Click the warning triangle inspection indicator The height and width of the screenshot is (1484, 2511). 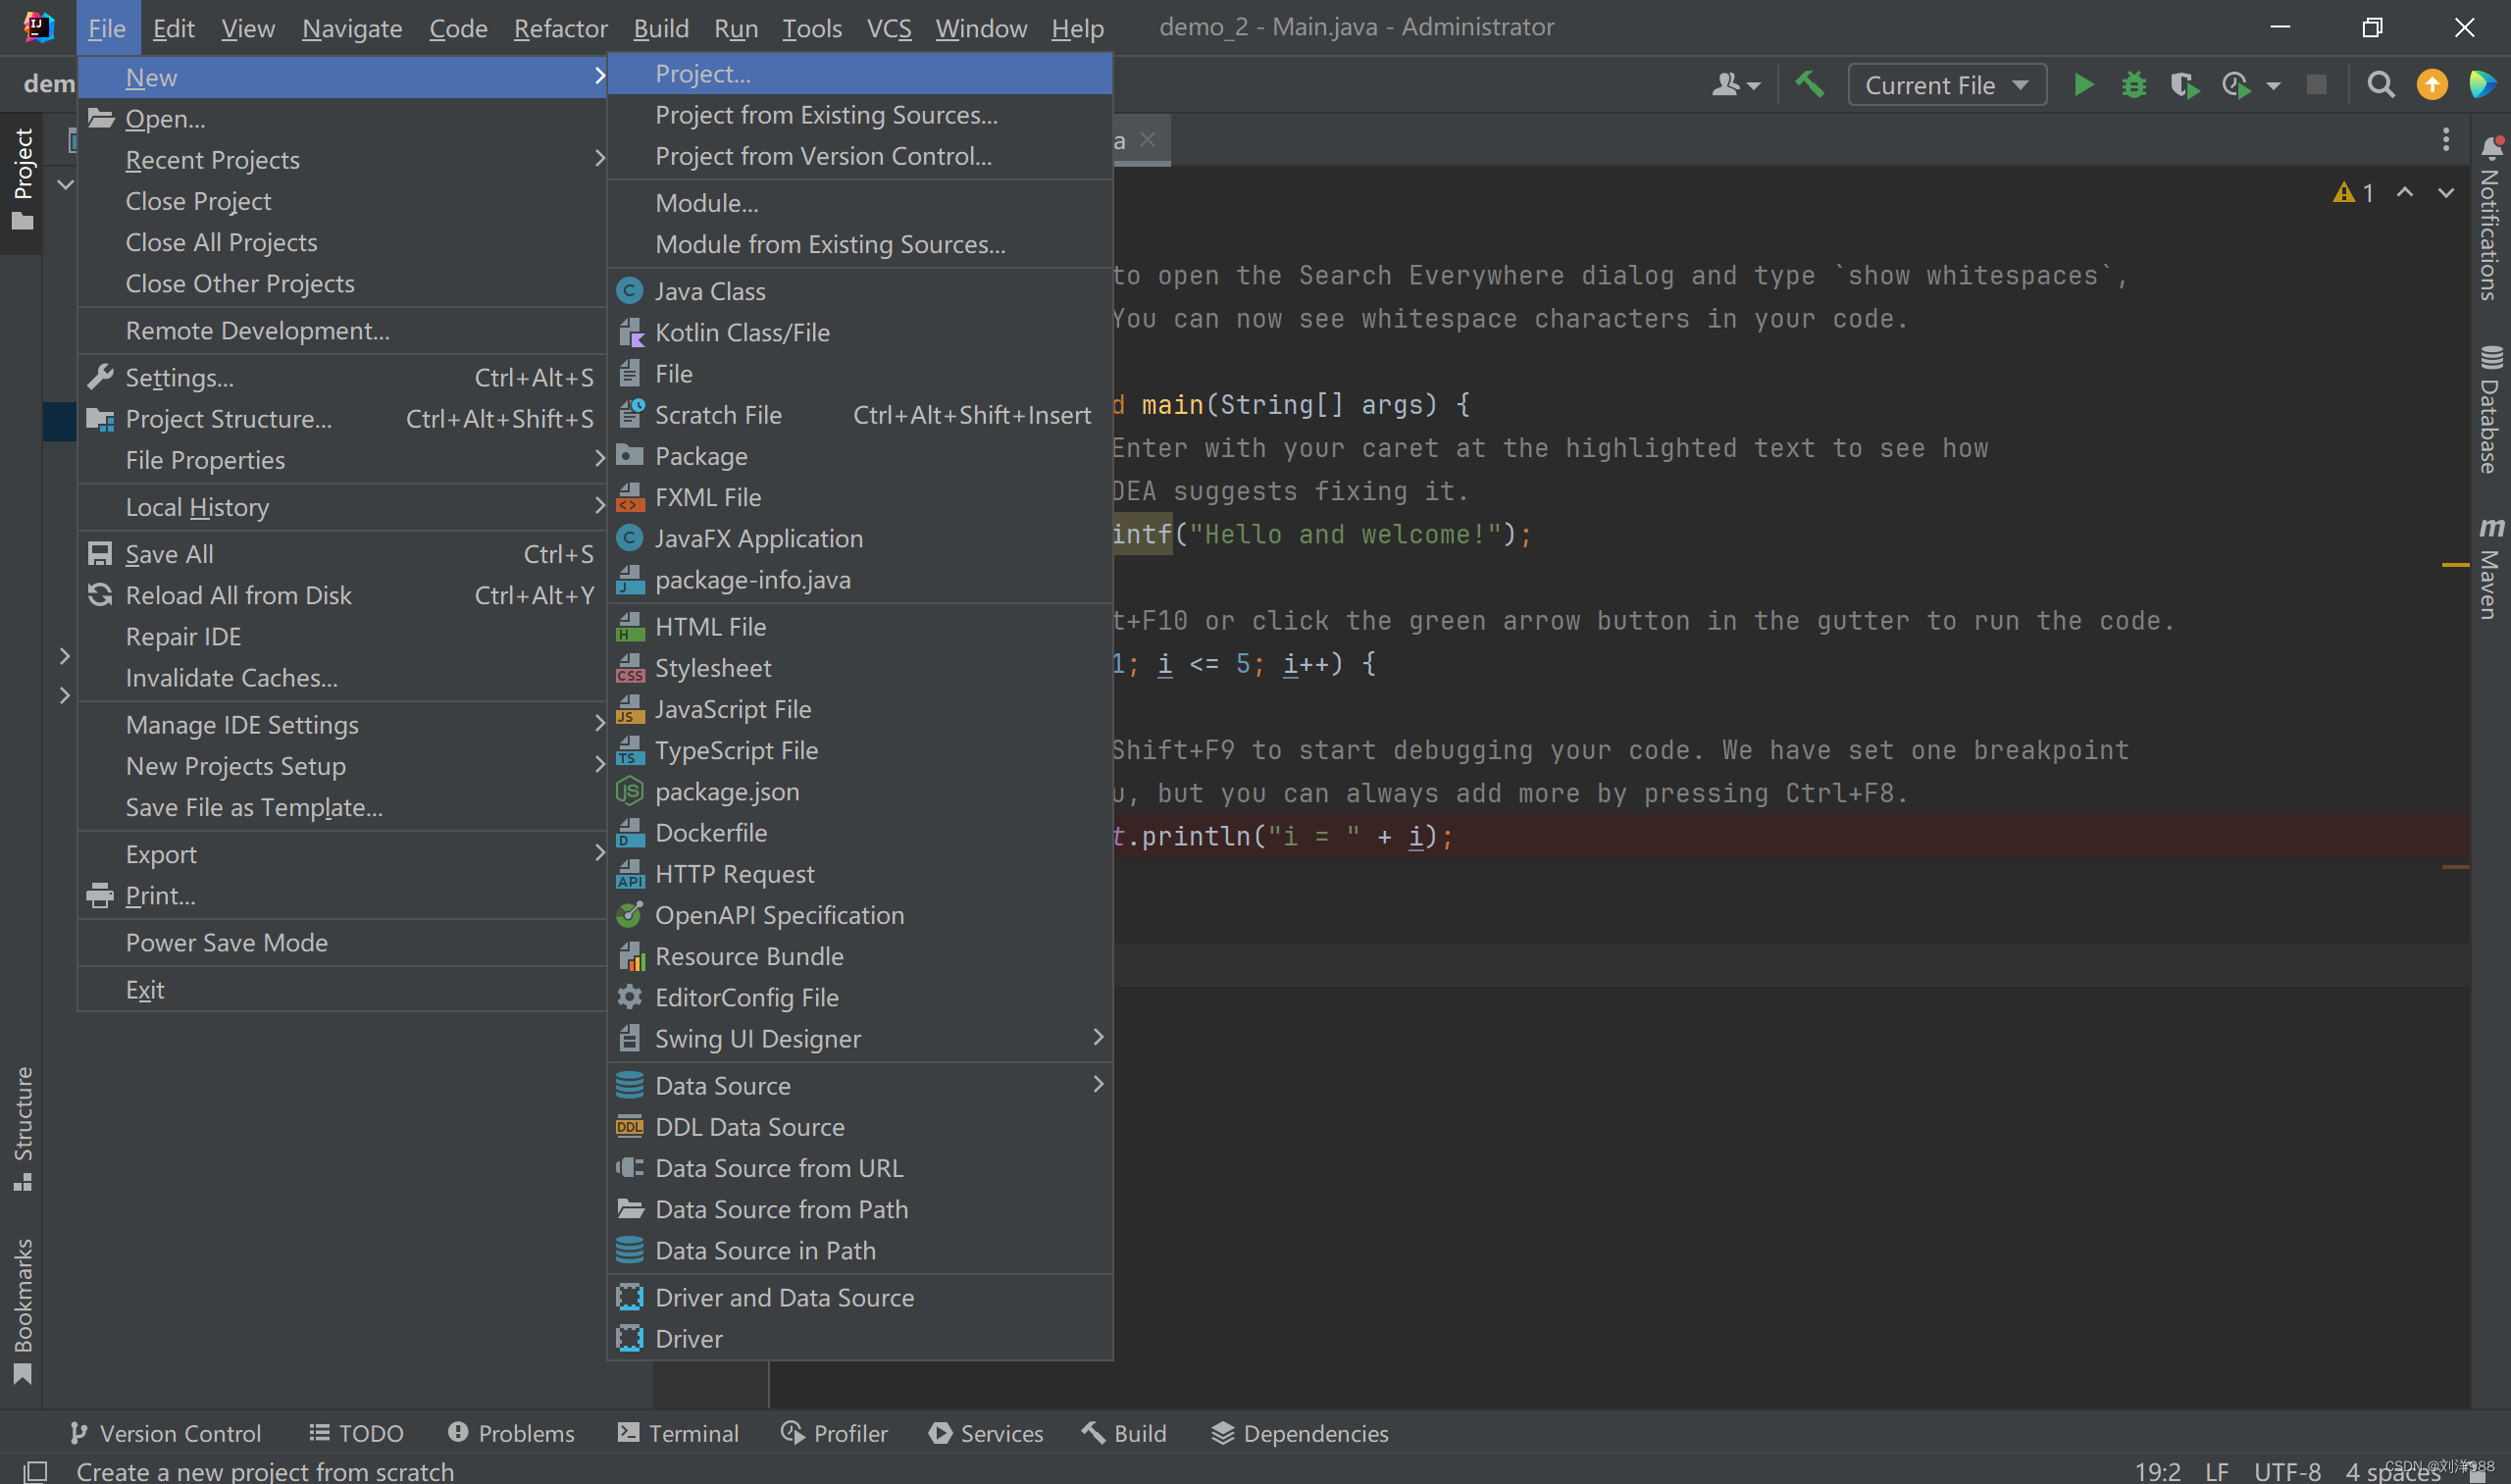(x=2353, y=192)
